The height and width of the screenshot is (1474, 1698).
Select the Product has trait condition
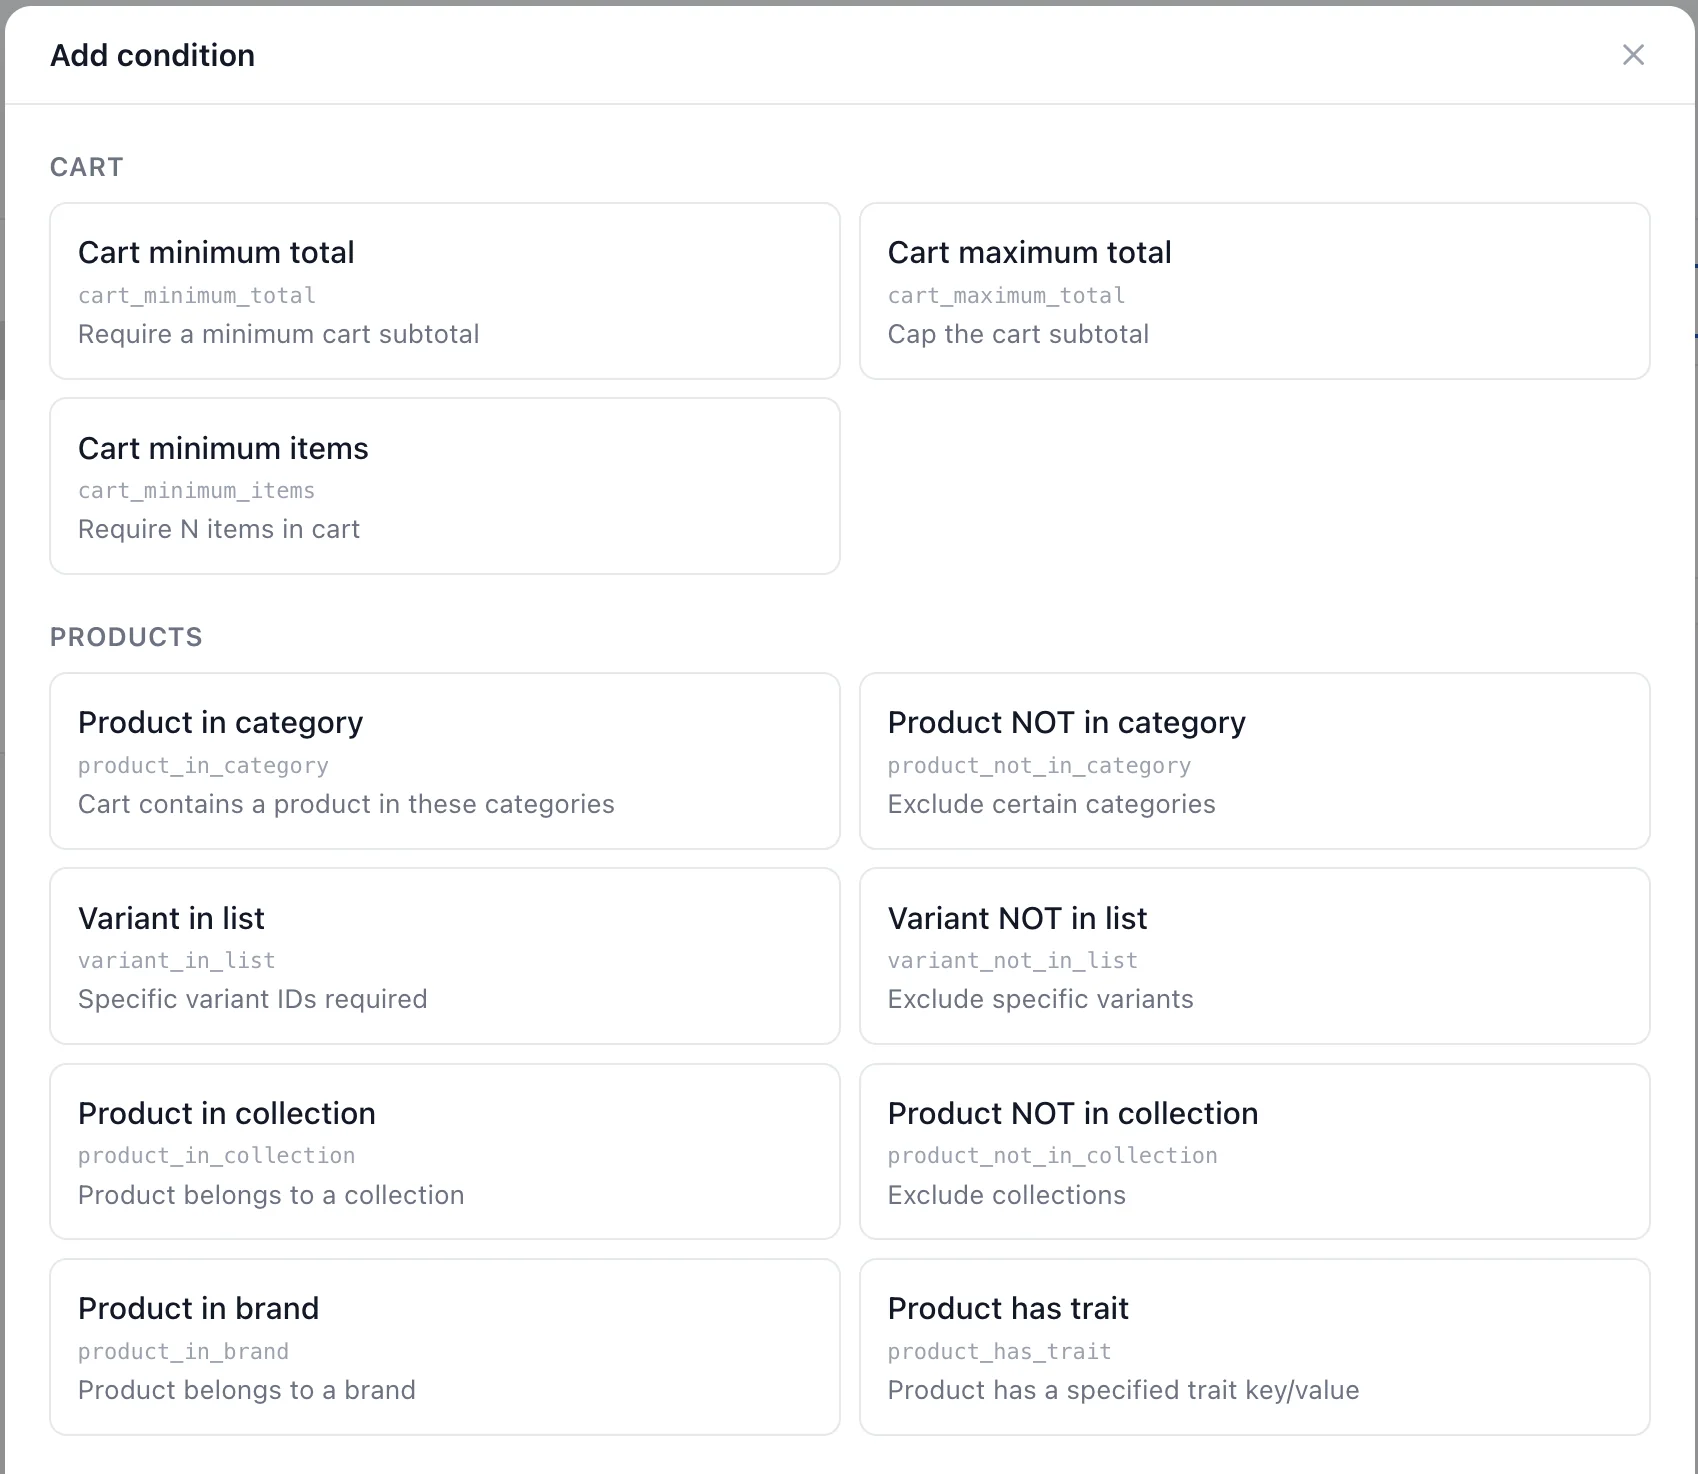pyautogui.click(x=1254, y=1347)
